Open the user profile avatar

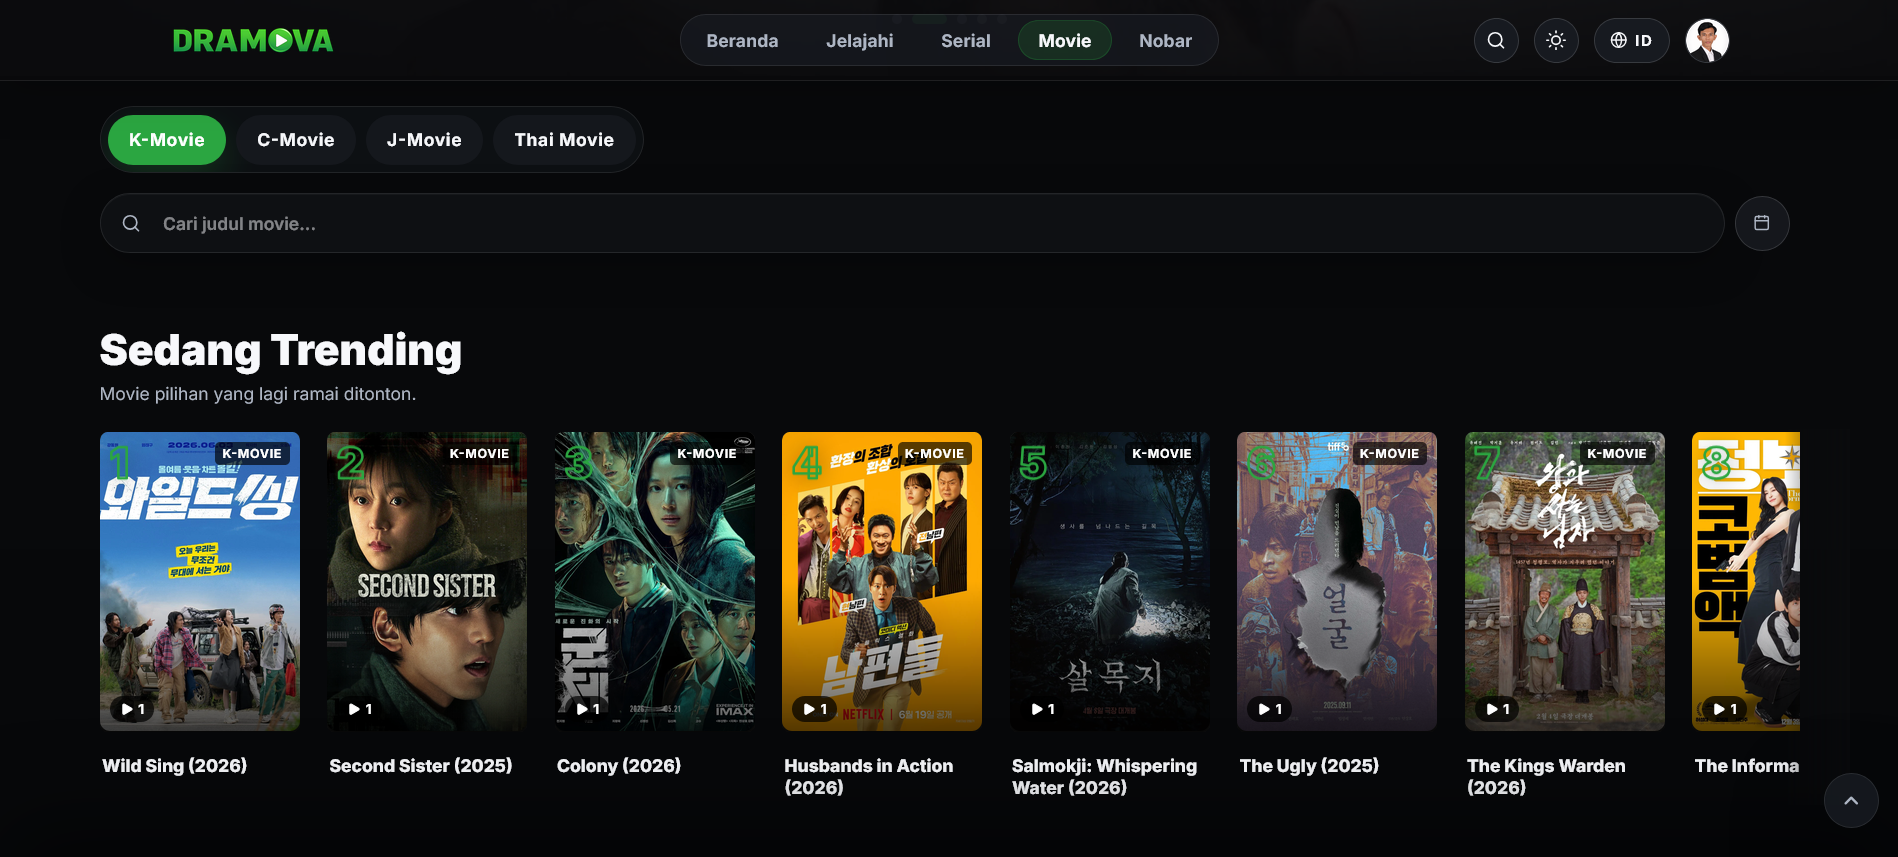(1707, 40)
